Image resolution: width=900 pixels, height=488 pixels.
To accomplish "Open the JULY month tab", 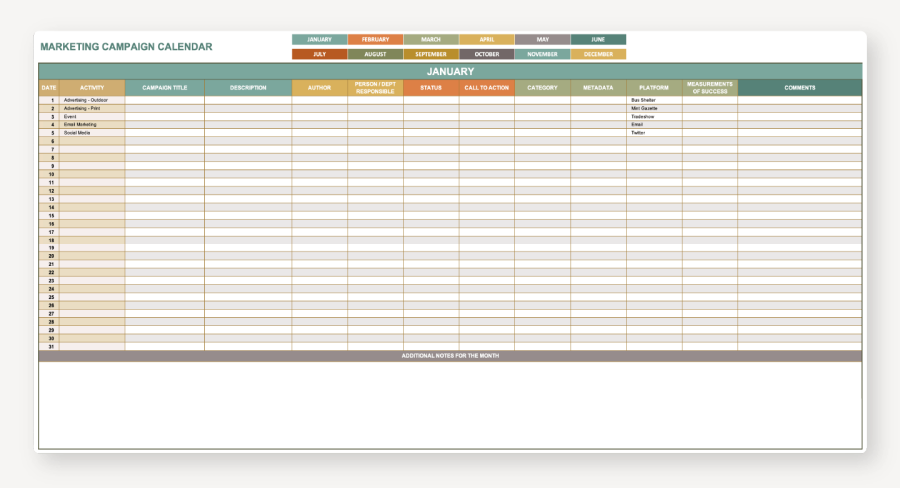I will [x=319, y=54].
